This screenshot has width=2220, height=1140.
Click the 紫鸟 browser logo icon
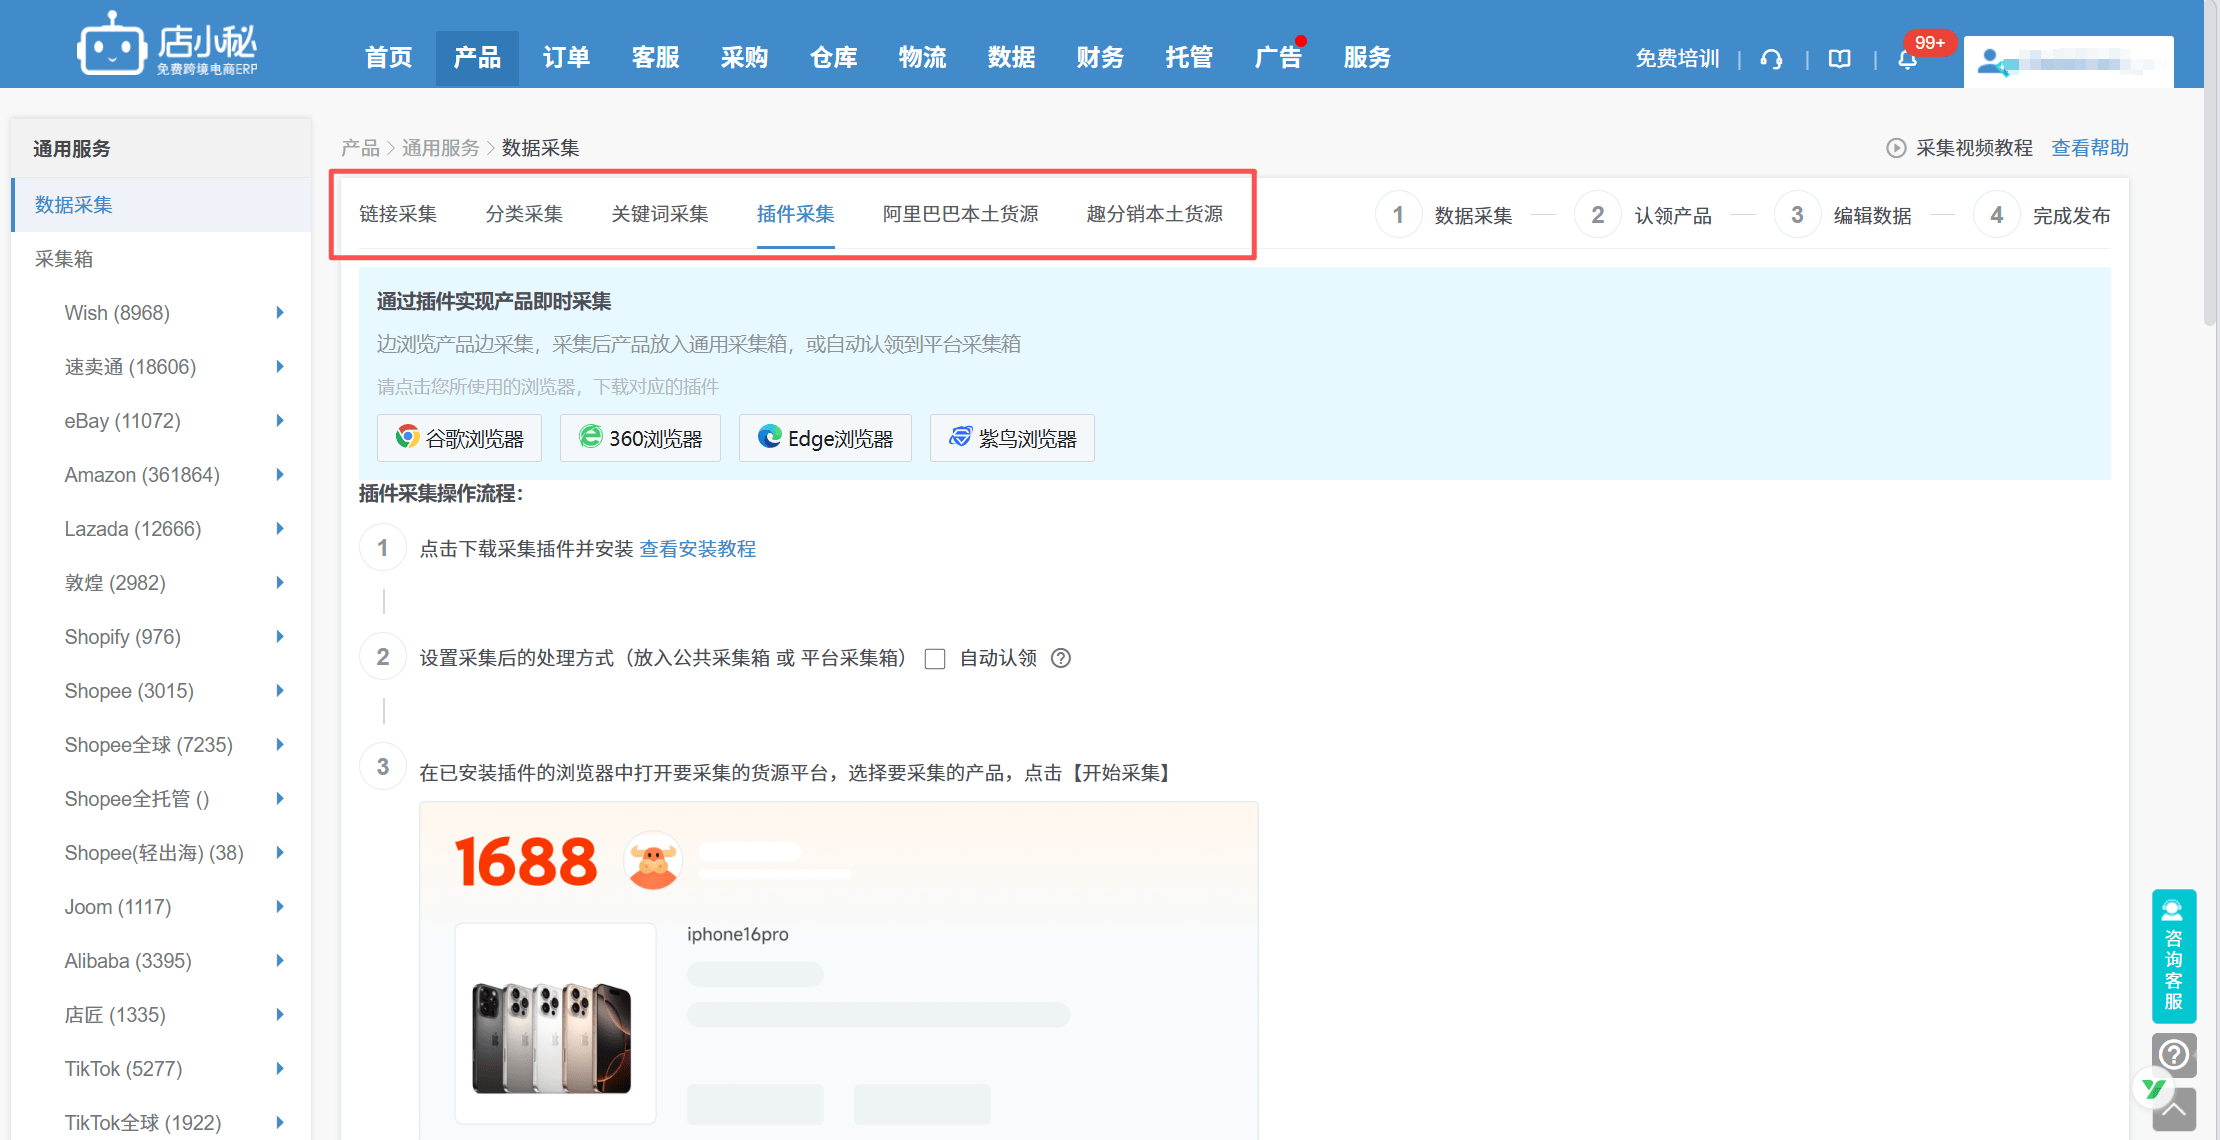tap(960, 437)
